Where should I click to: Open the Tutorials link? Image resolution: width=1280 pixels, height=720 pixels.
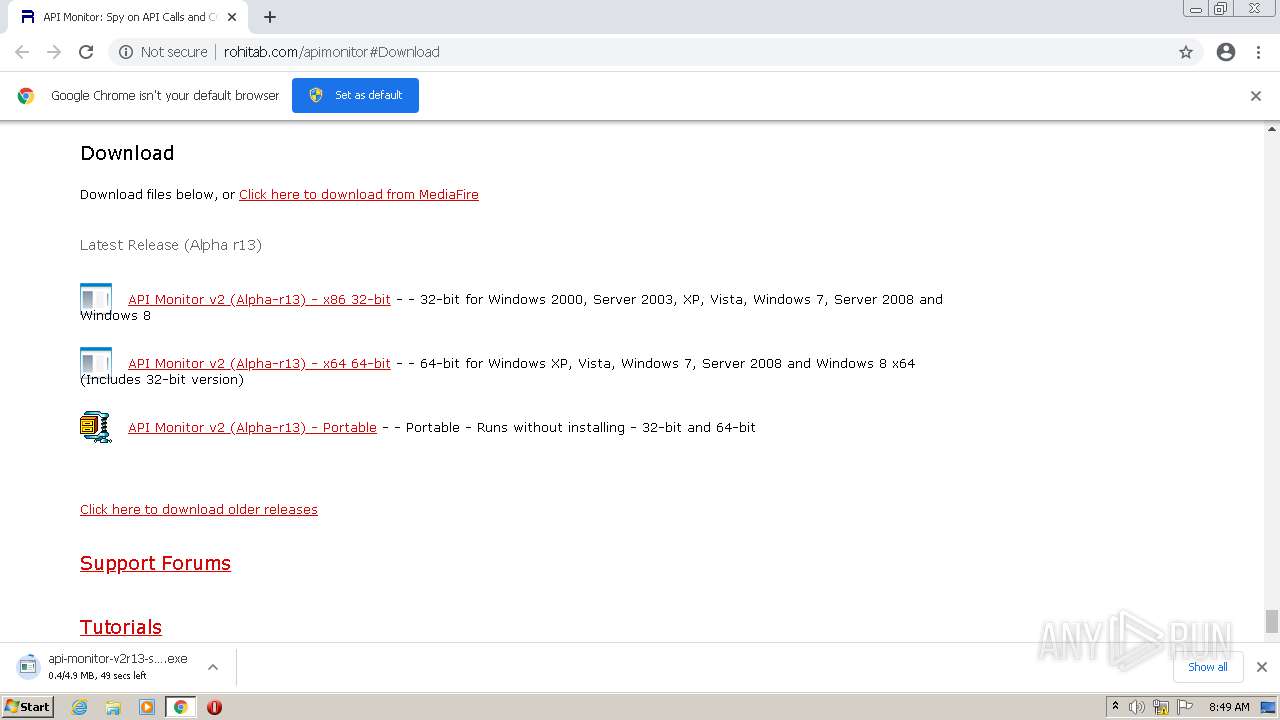tap(121, 627)
